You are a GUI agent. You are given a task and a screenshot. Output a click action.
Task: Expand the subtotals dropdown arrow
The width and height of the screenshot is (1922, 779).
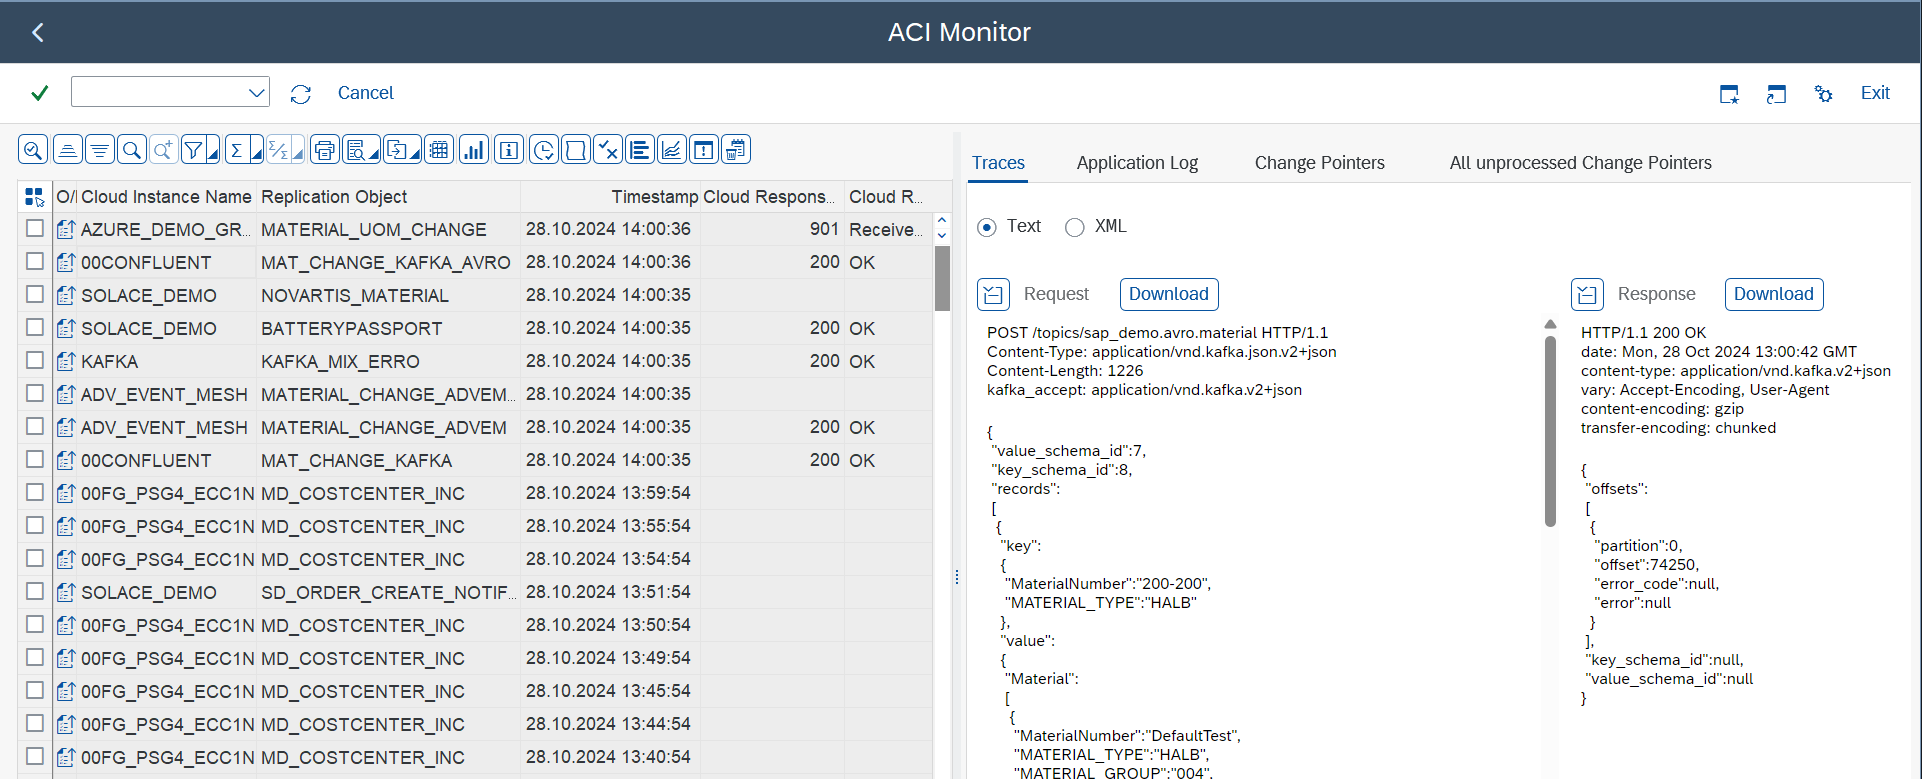point(300,152)
